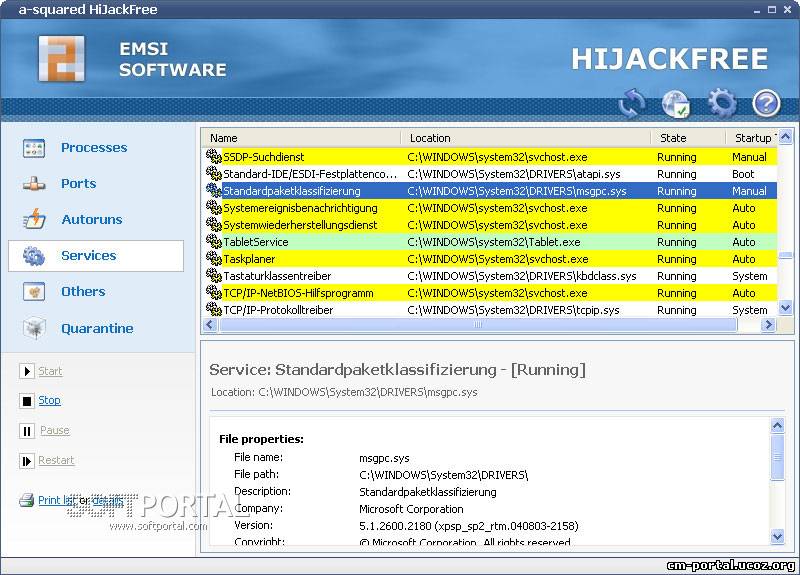The width and height of the screenshot is (800, 575).
Task: Open the Processes section
Action: click(x=94, y=147)
